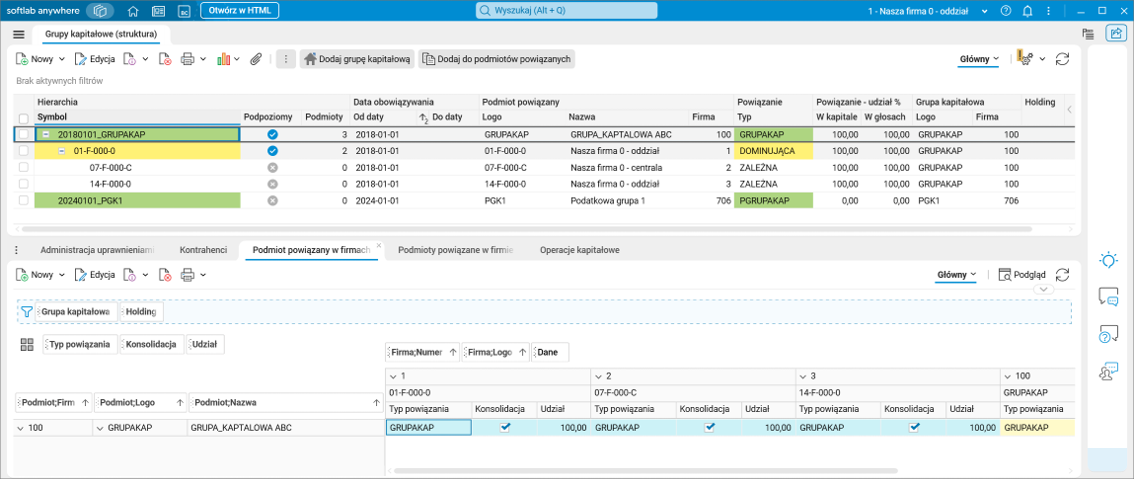
Task: Switch to the Kontrahenci tab
Action: (203, 249)
